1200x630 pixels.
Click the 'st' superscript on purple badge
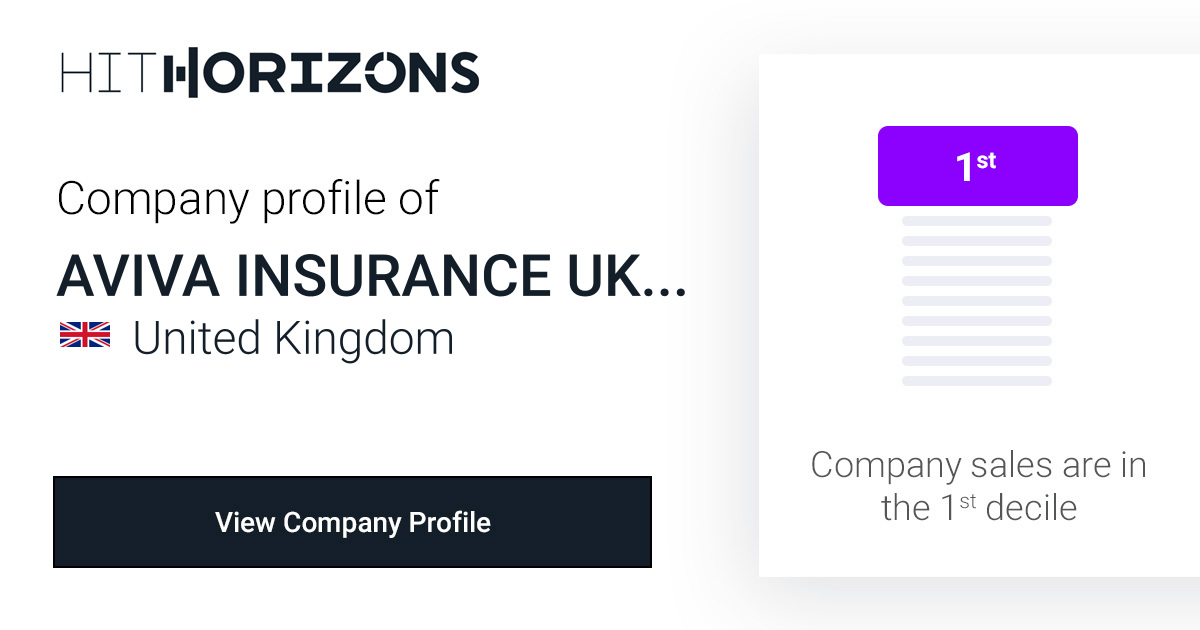coord(987,160)
